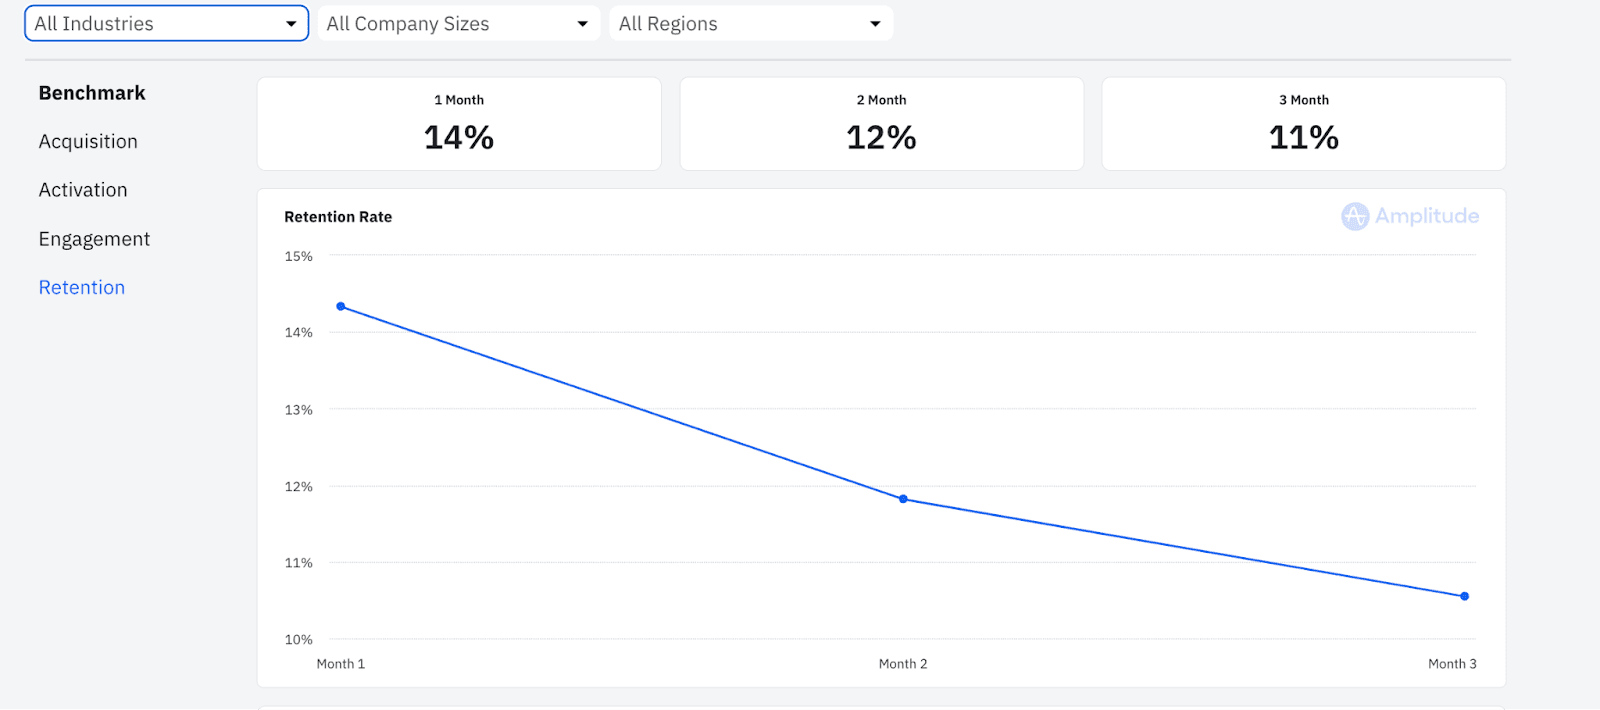The height and width of the screenshot is (710, 1600).
Task: Open the All Regions dropdown
Action: (750, 23)
